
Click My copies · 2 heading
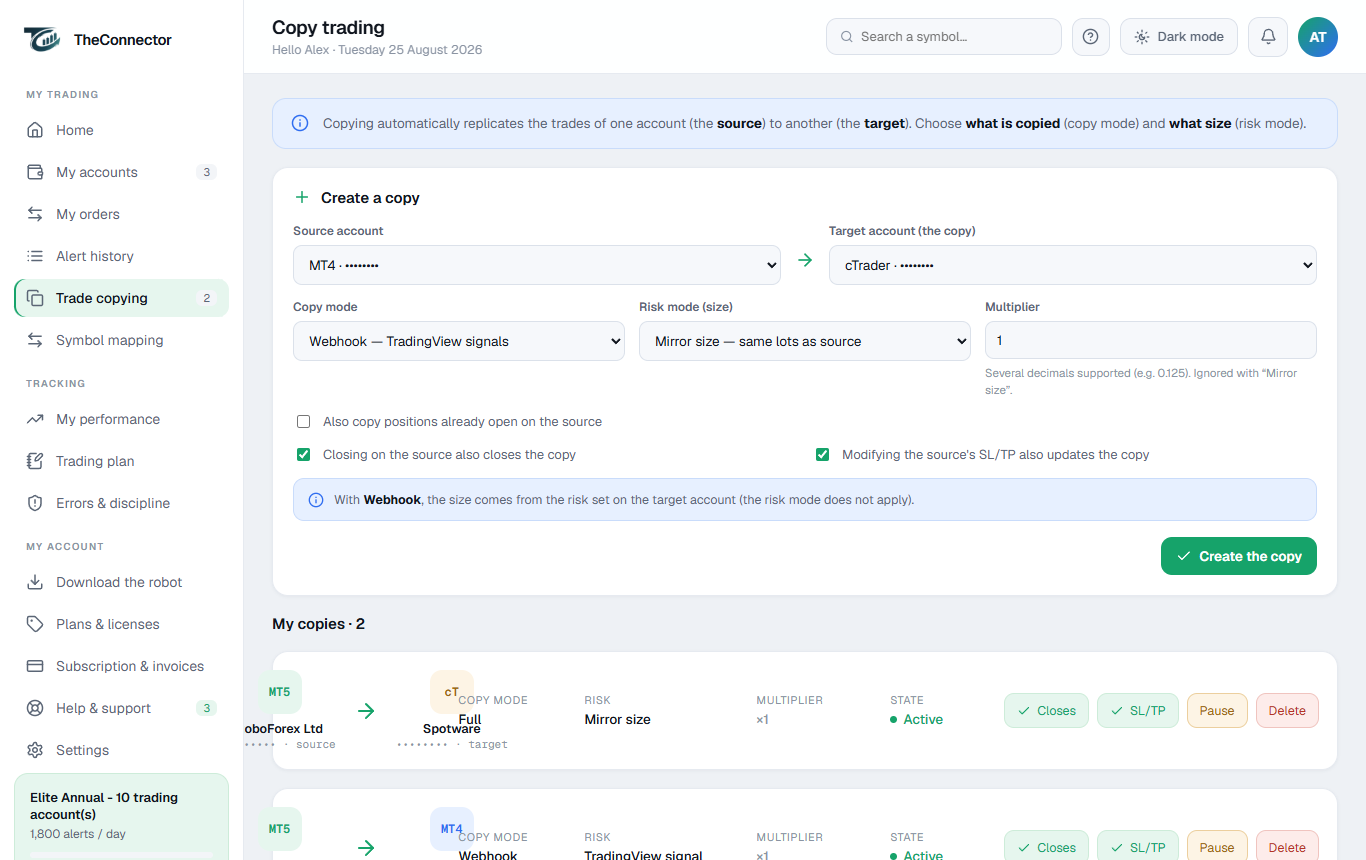[x=318, y=624]
